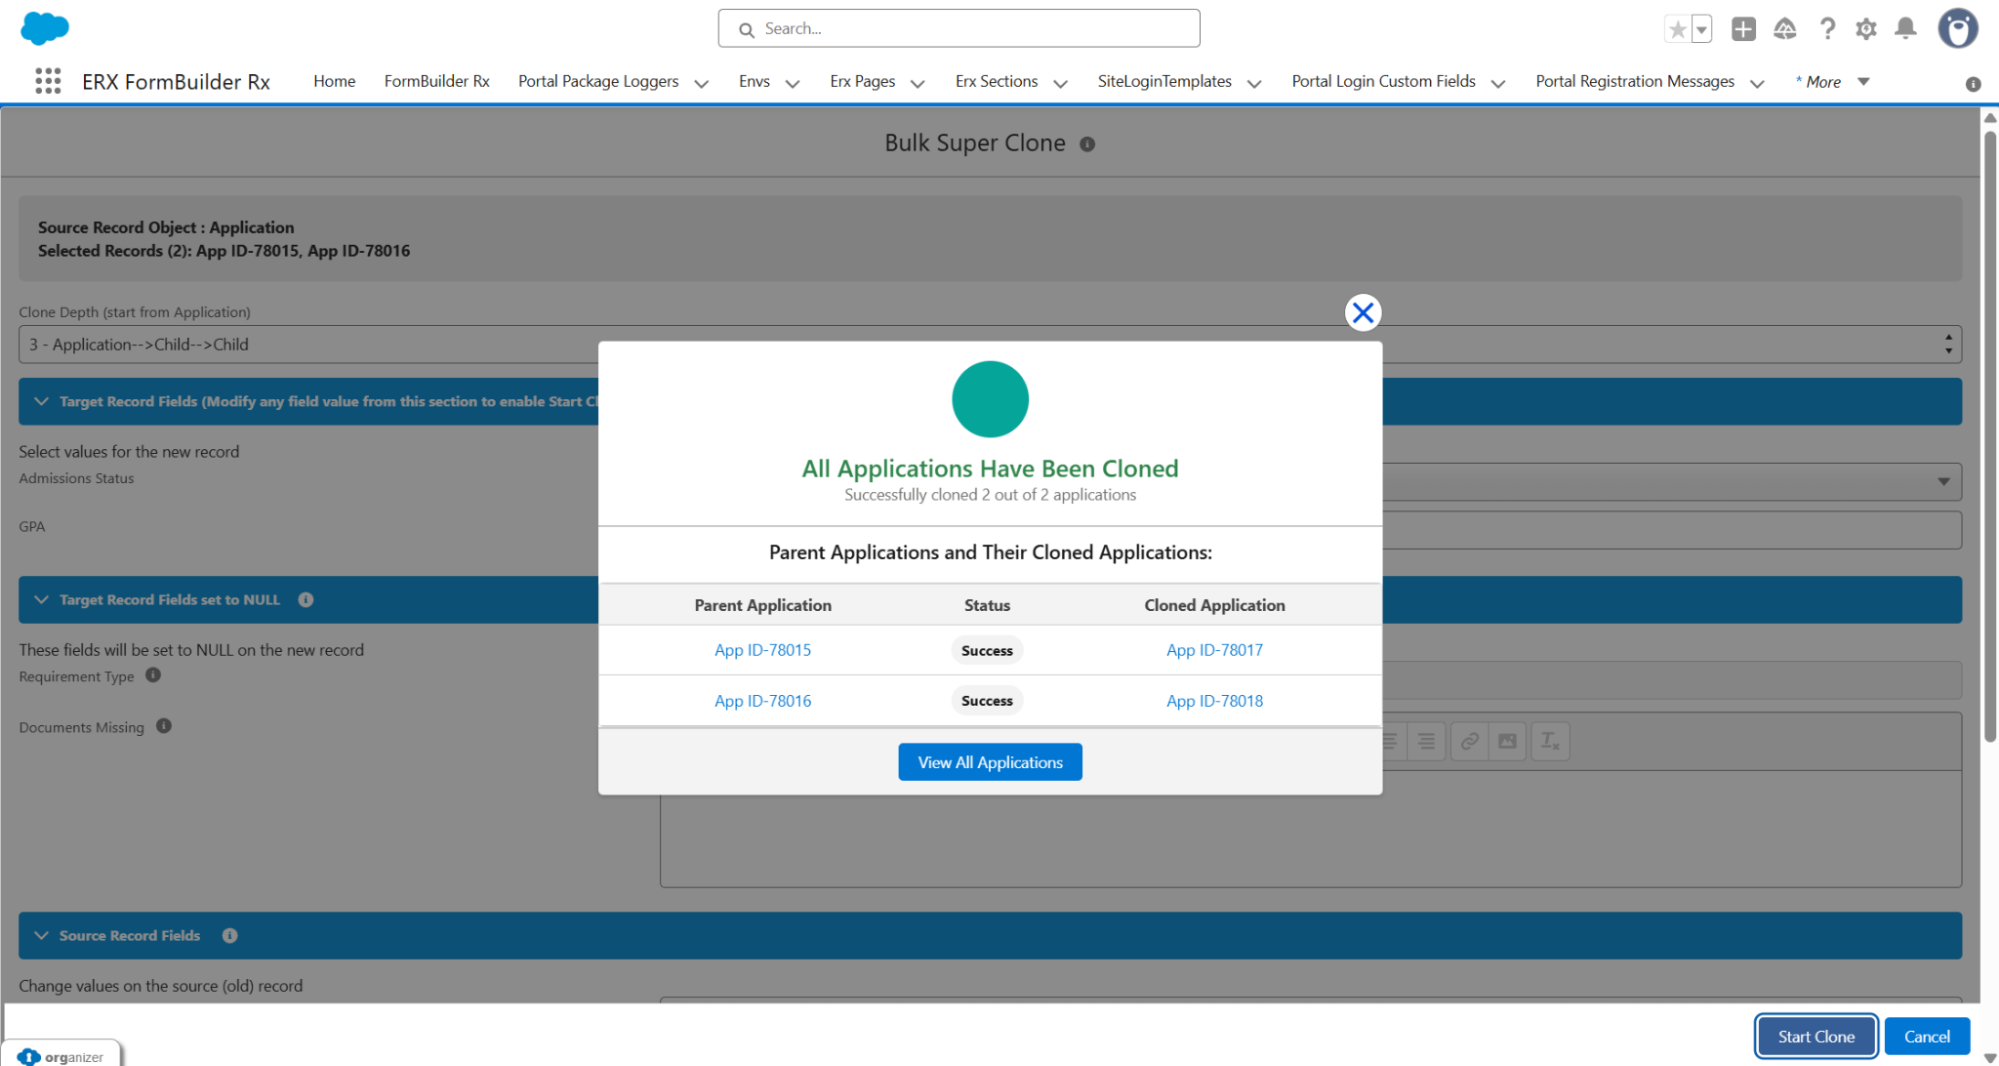Open the user profile avatar
This screenshot has height=1066, width=1999.
click(x=1957, y=29)
